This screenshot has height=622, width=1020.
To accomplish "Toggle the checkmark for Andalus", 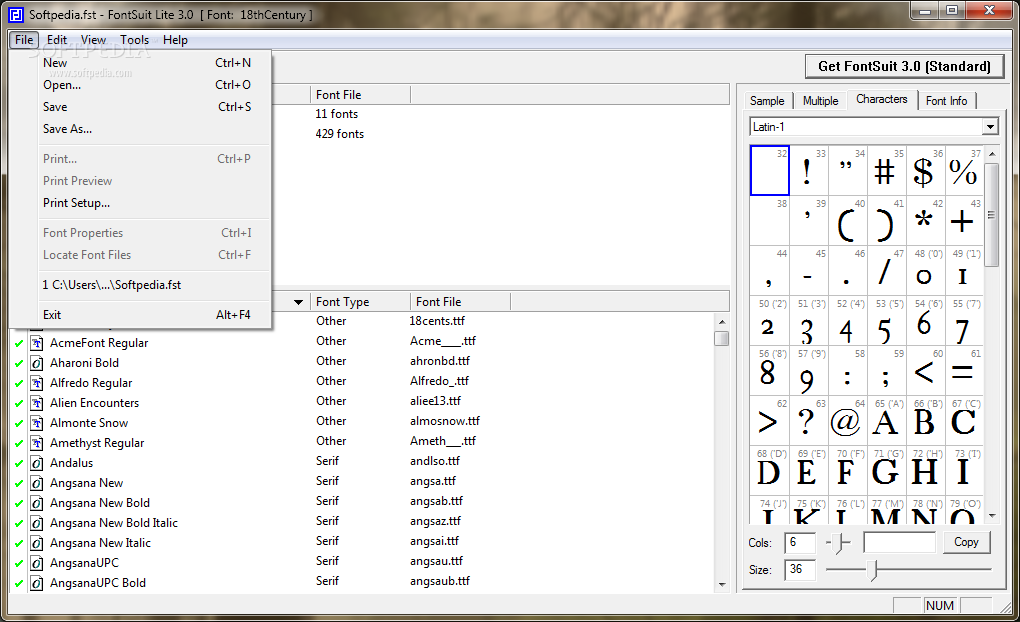I will pyautogui.click(x=19, y=464).
